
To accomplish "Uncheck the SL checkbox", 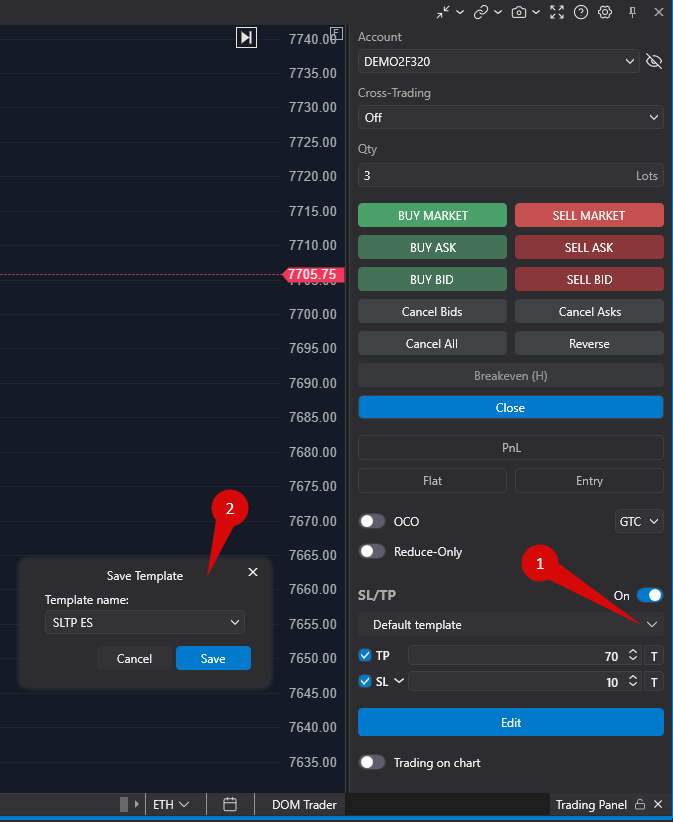I will click(x=365, y=681).
